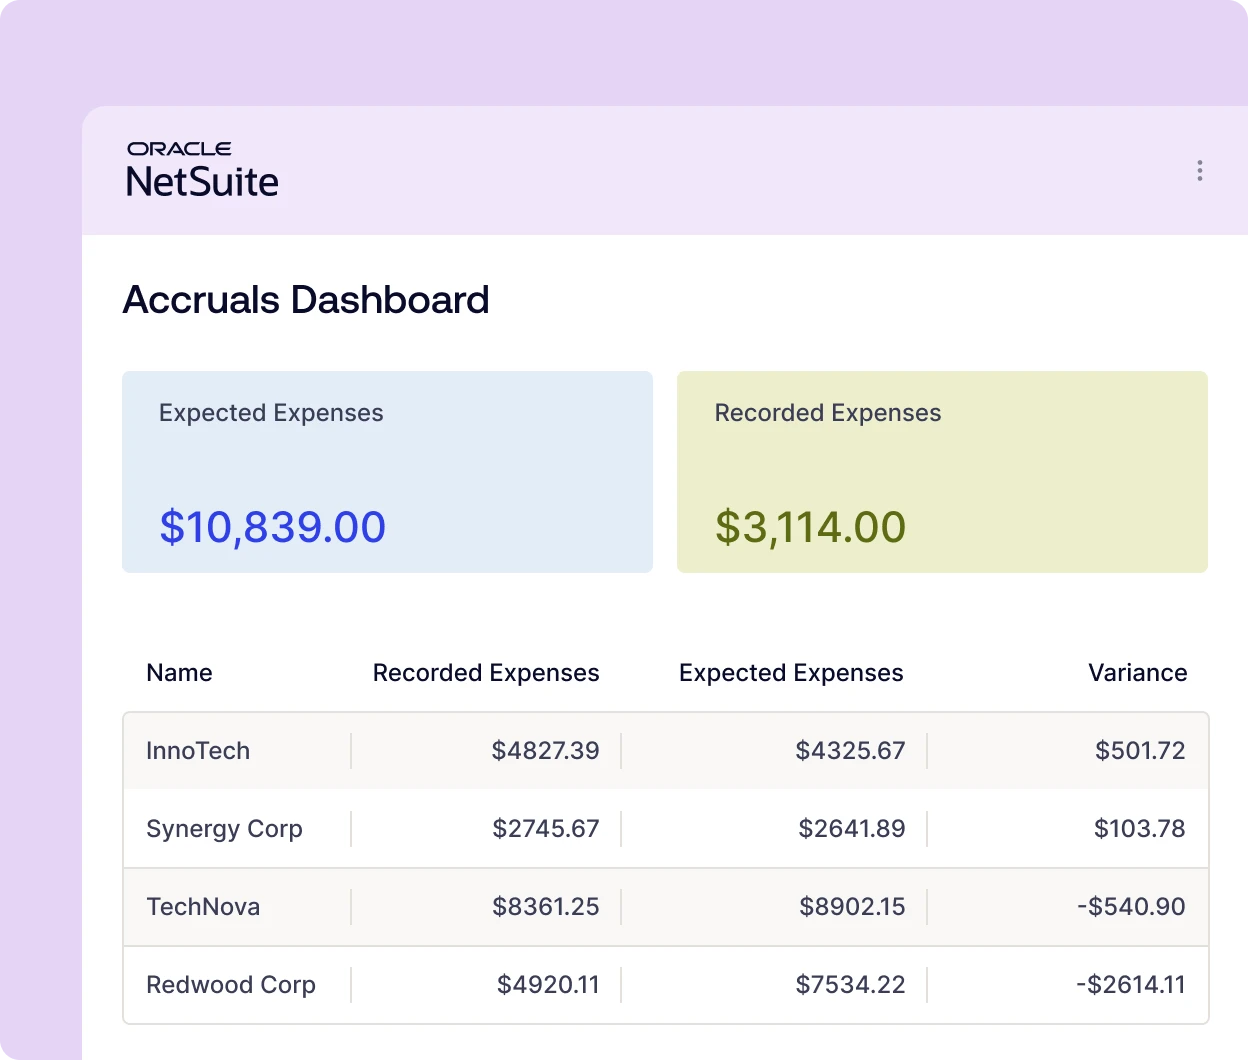Click Redwood Corp variance -$2614.11

coord(1130,985)
